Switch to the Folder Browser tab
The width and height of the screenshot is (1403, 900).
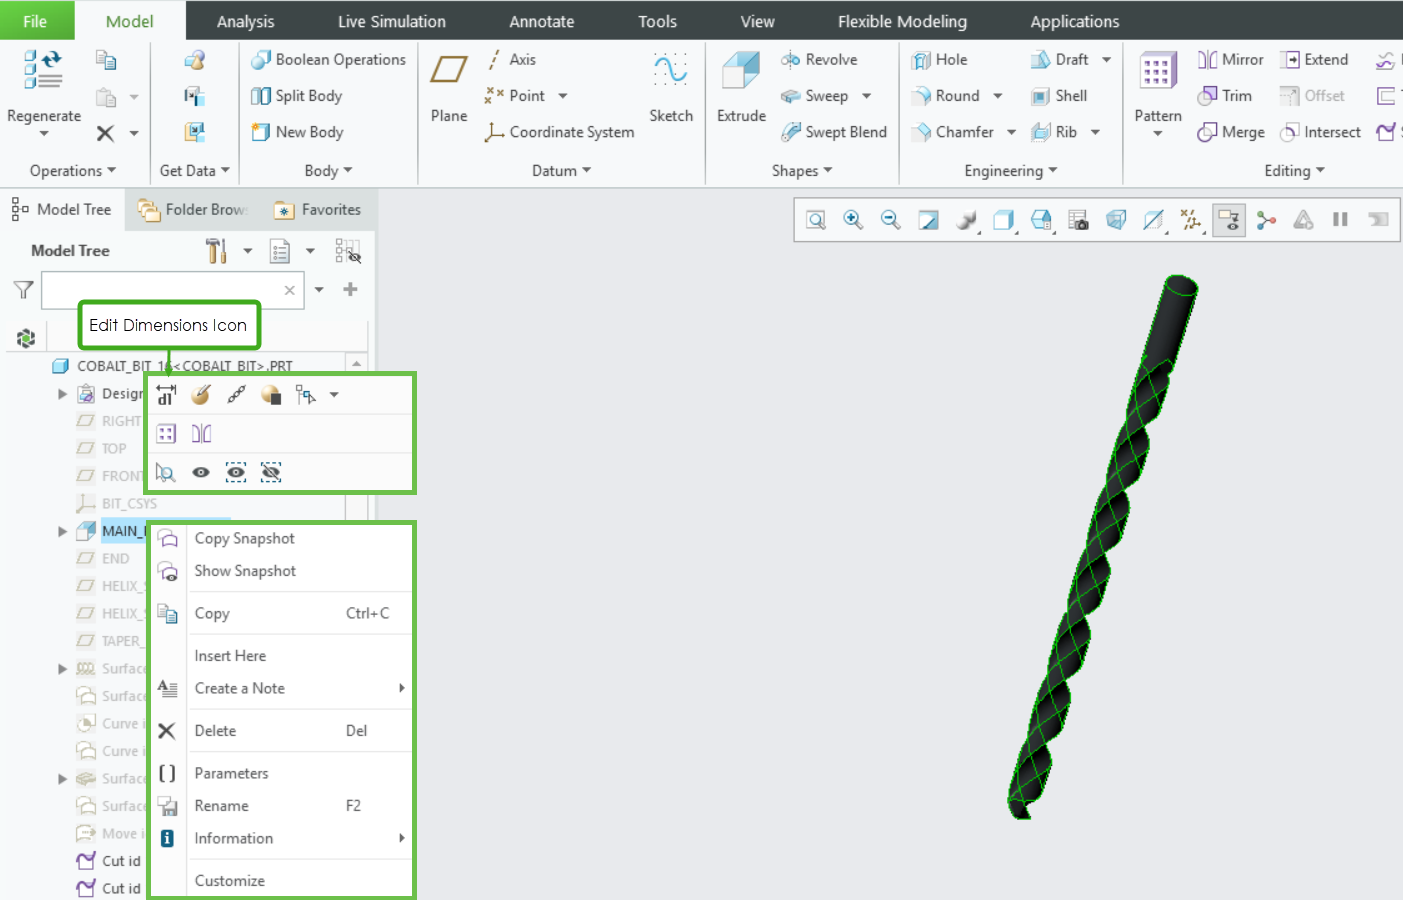pos(193,210)
